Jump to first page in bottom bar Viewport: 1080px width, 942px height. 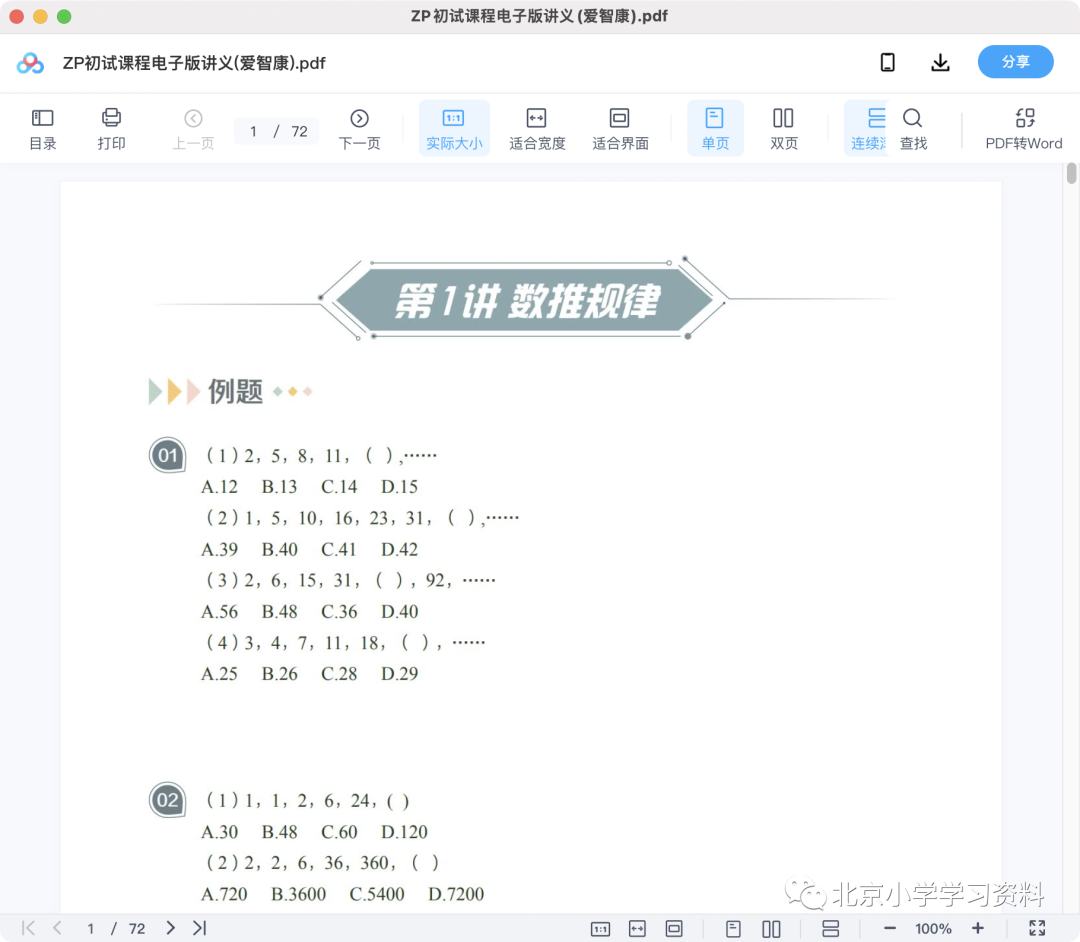28,928
